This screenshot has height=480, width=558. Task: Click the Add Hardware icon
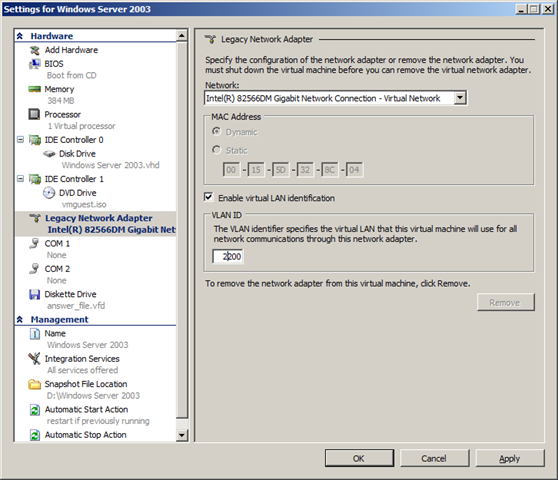coord(35,50)
